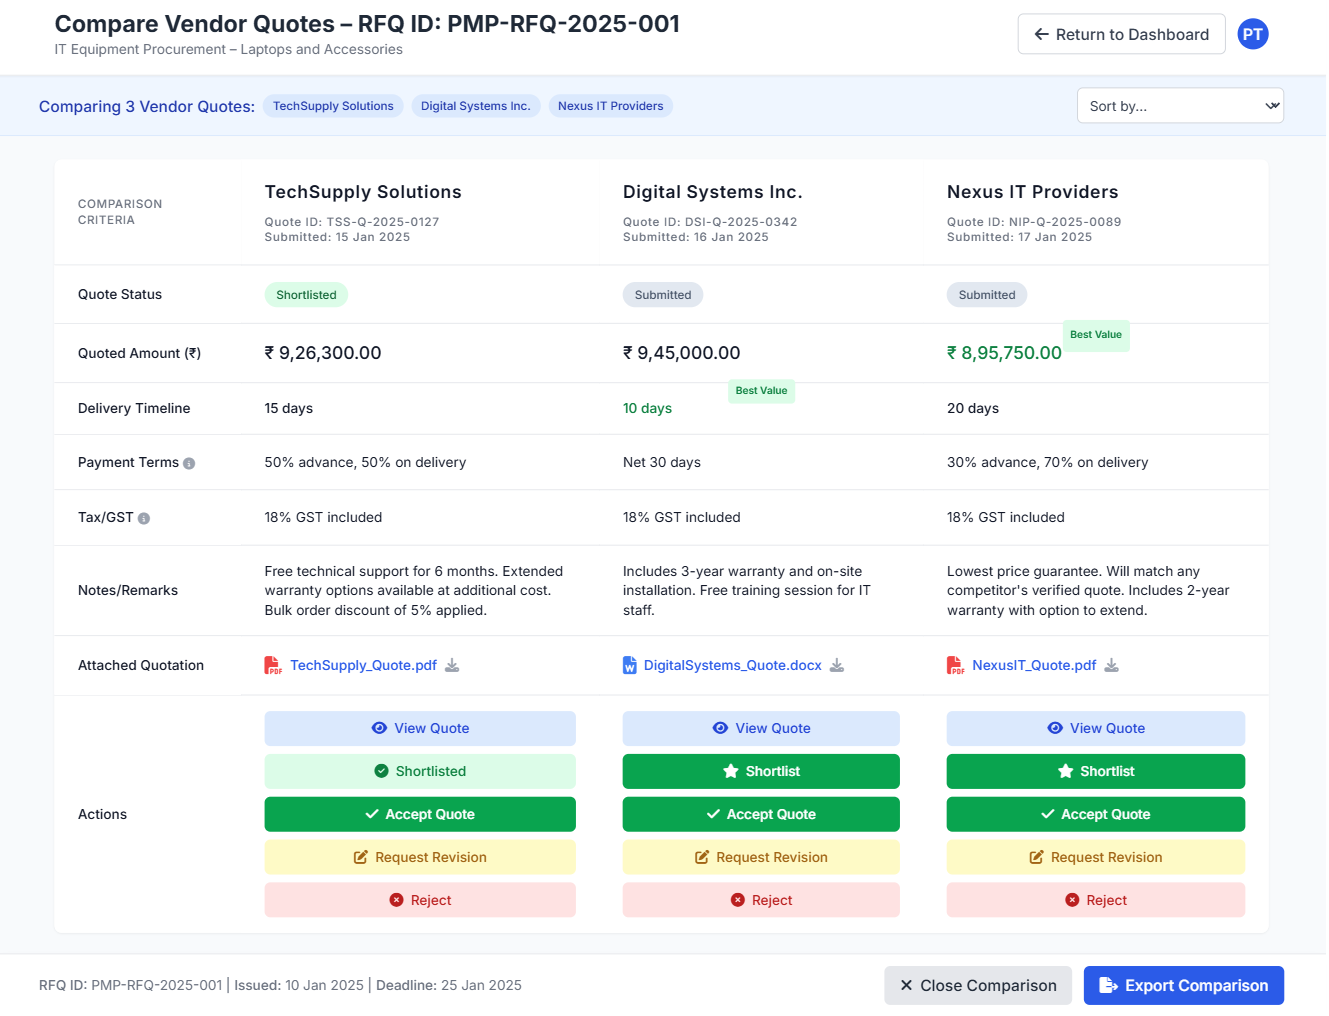The image size is (1329, 1016).
Task: Click the info icon beside Tax/GST
Action: [144, 519]
